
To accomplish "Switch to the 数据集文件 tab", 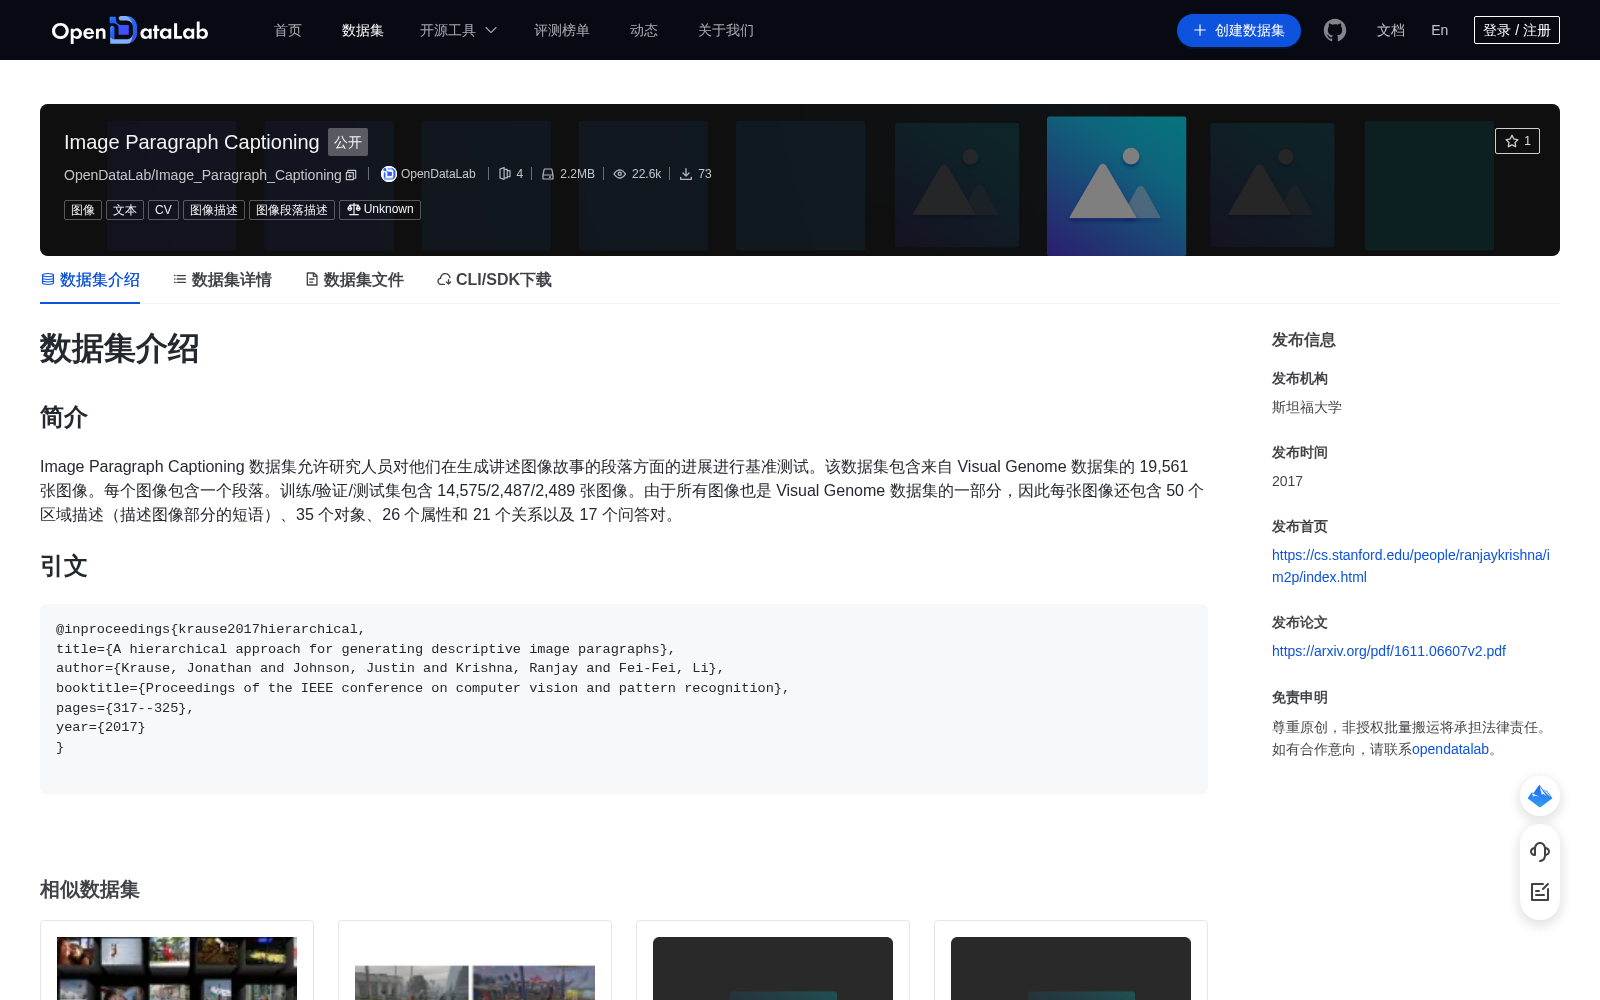I will point(354,280).
